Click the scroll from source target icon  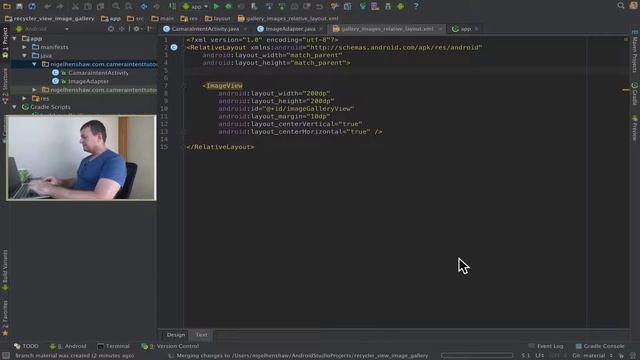click(x=111, y=29)
